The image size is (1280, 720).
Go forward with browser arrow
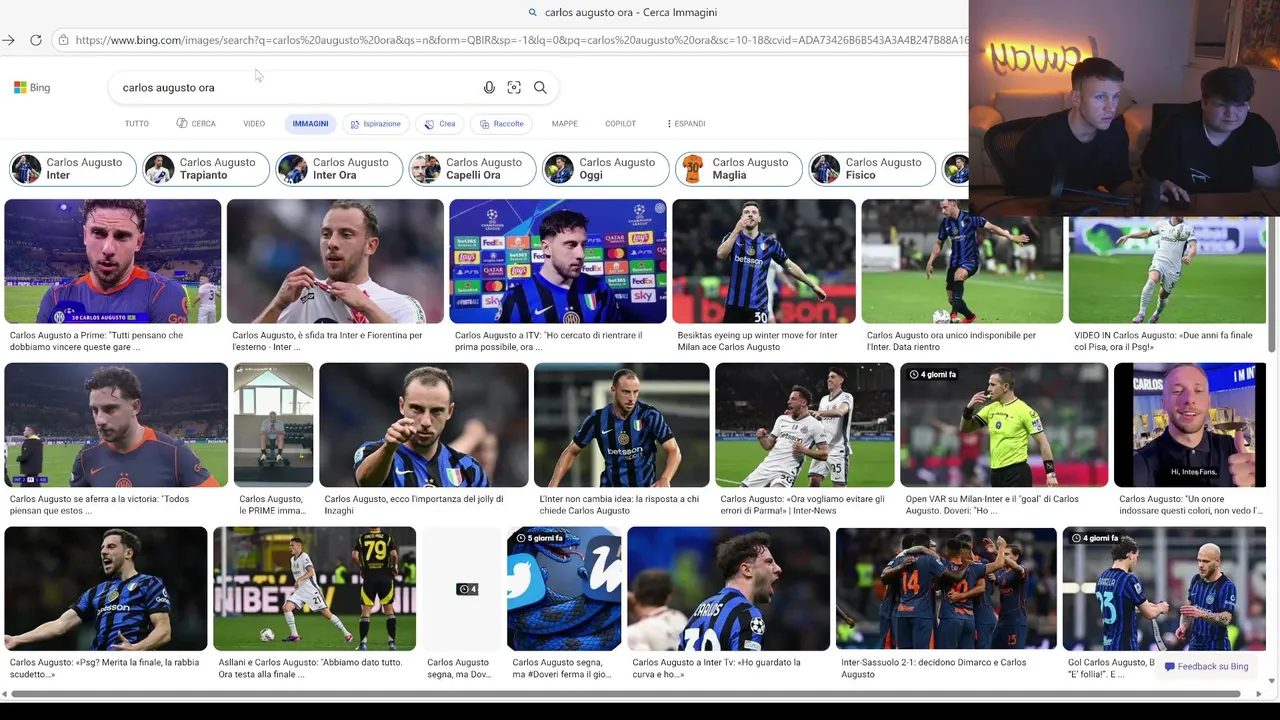[x=8, y=40]
